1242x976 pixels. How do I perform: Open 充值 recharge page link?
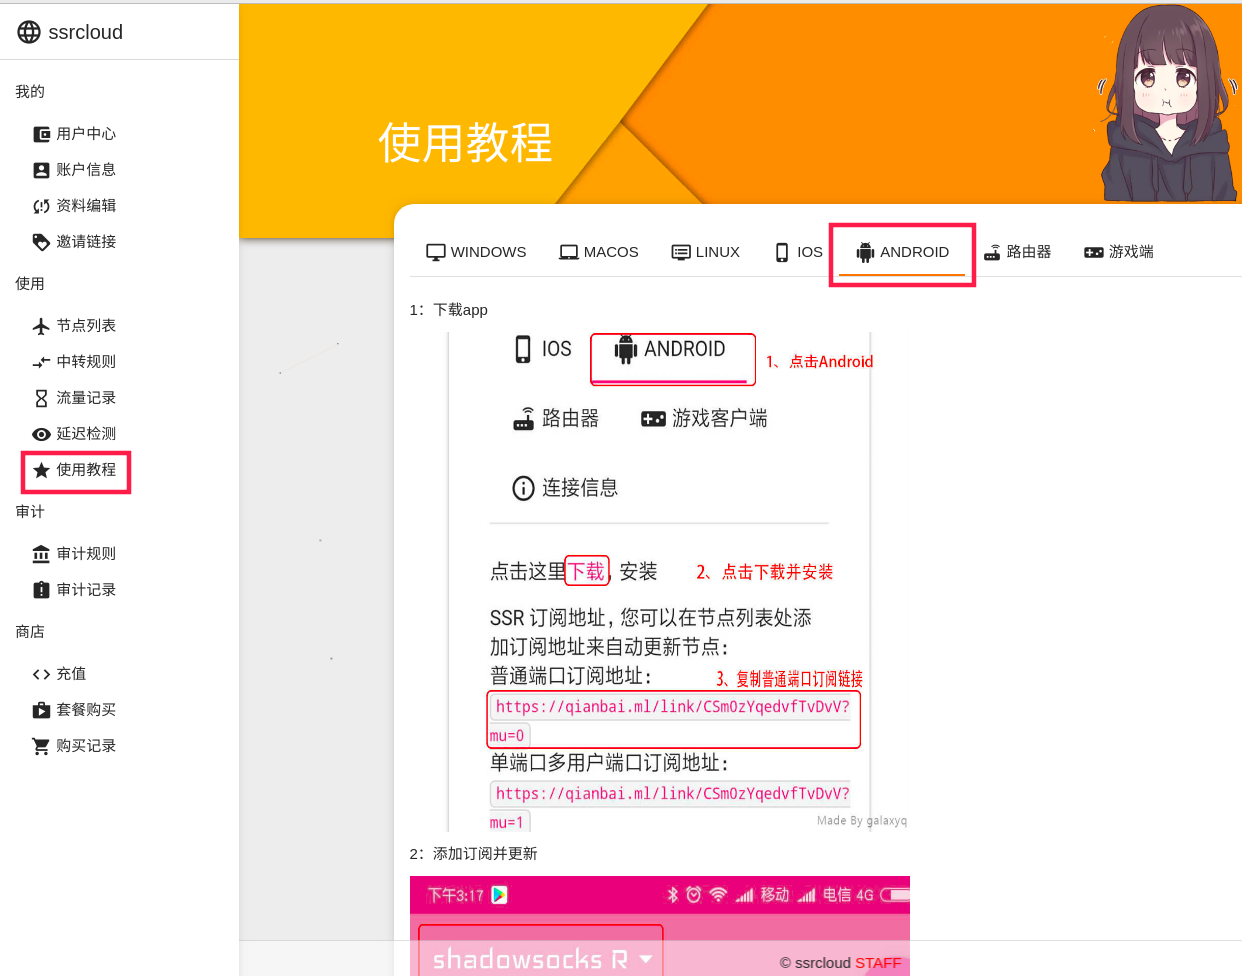71,674
